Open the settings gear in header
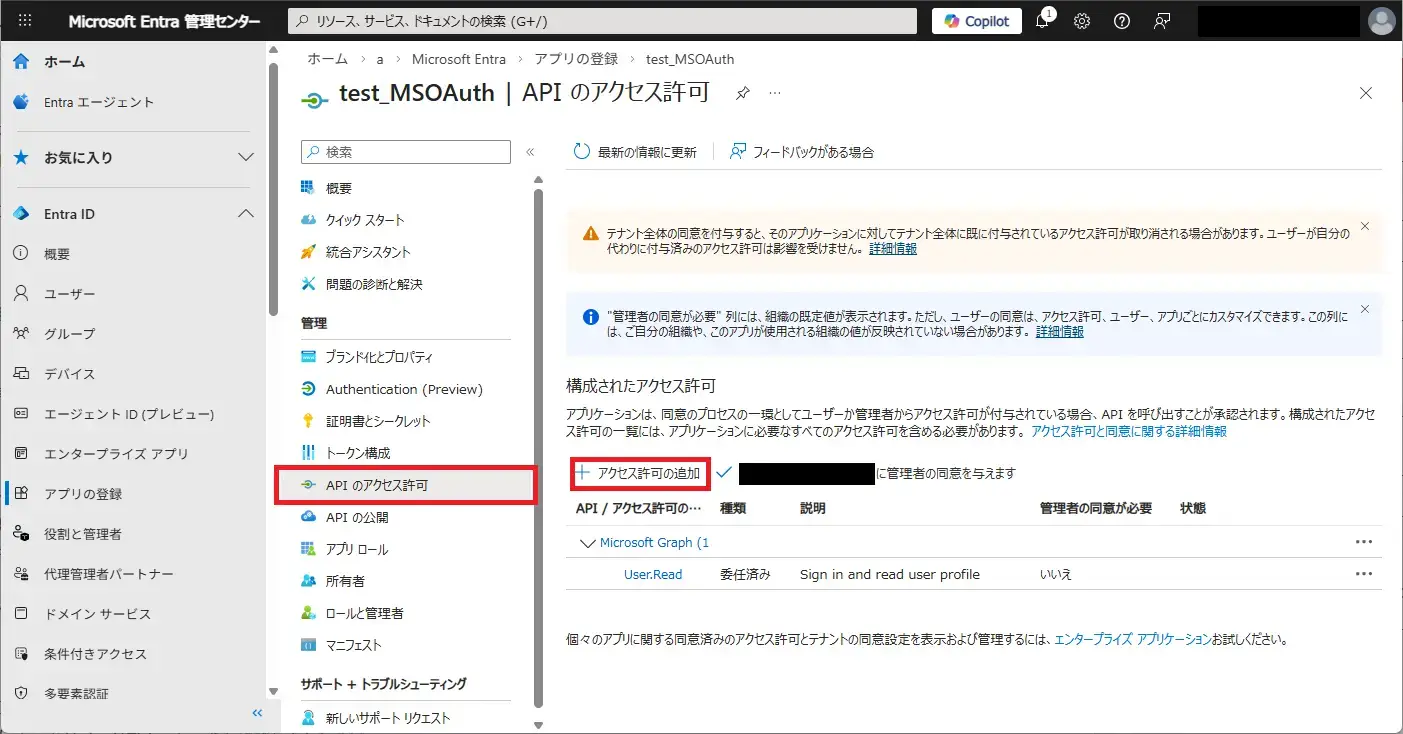Viewport: 1403px width, 734px height. (1082, 21)
